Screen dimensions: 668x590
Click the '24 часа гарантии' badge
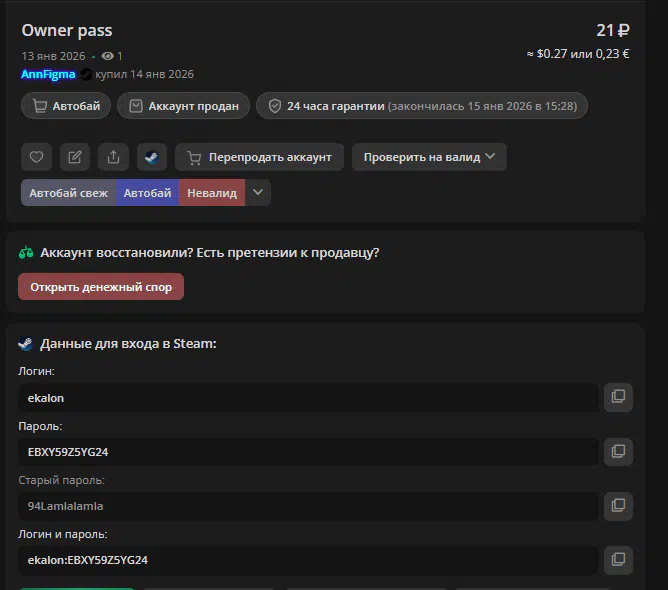[421, 106]
